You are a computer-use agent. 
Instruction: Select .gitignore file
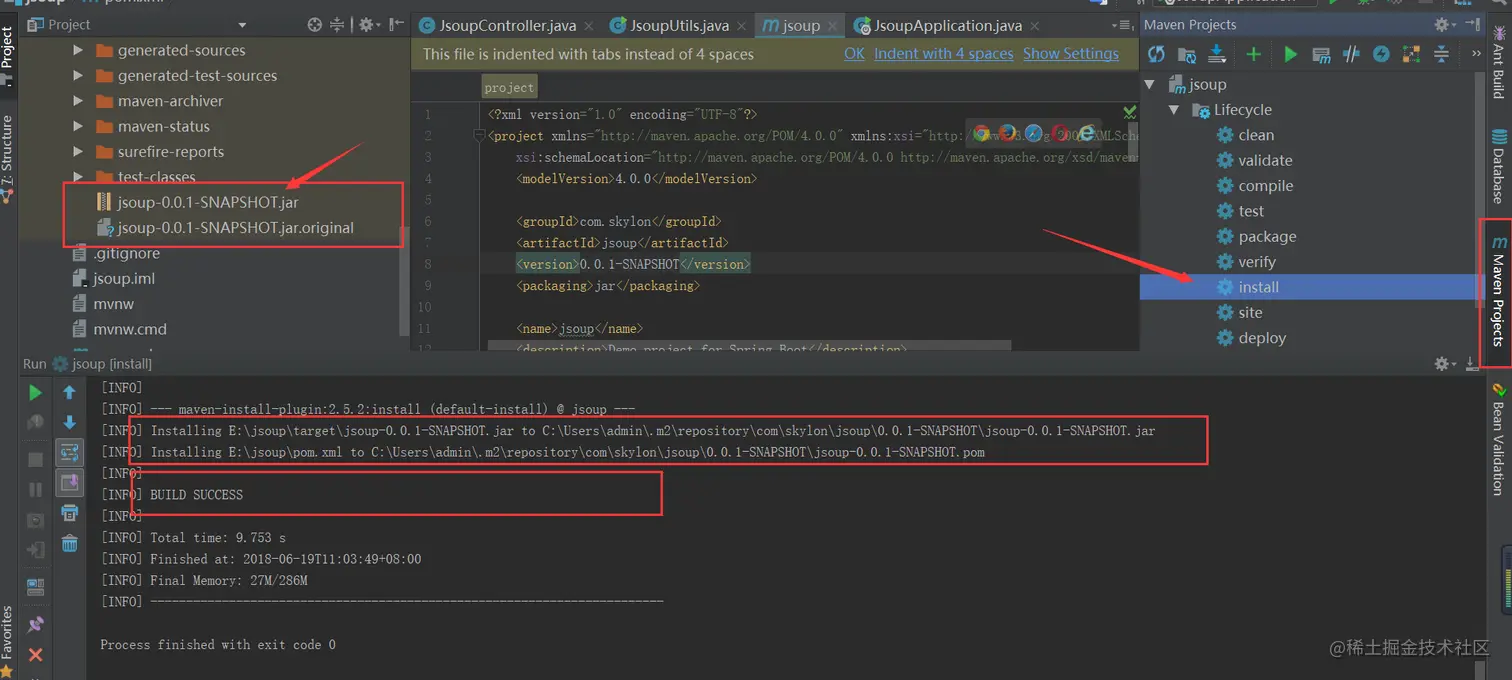pyautogui.click(x=116, y=253)
